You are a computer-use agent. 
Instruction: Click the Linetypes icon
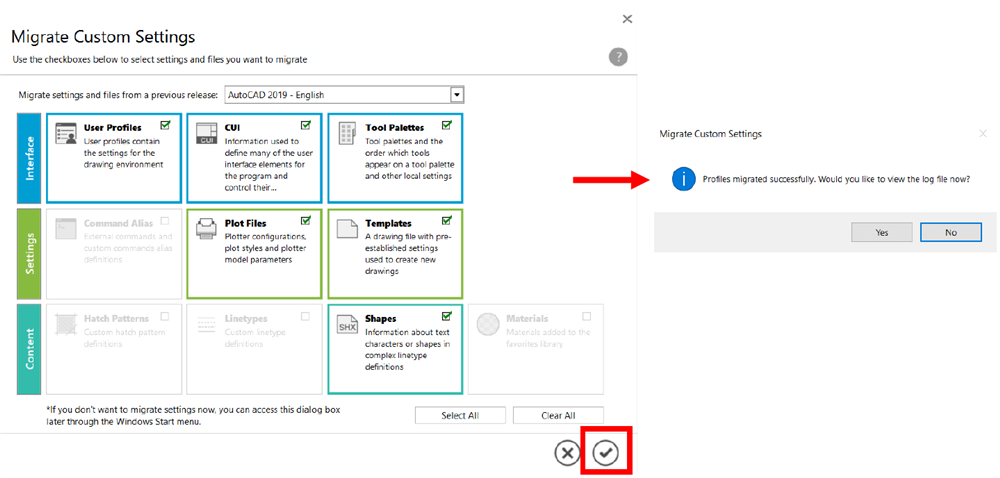tap(207, 324)
